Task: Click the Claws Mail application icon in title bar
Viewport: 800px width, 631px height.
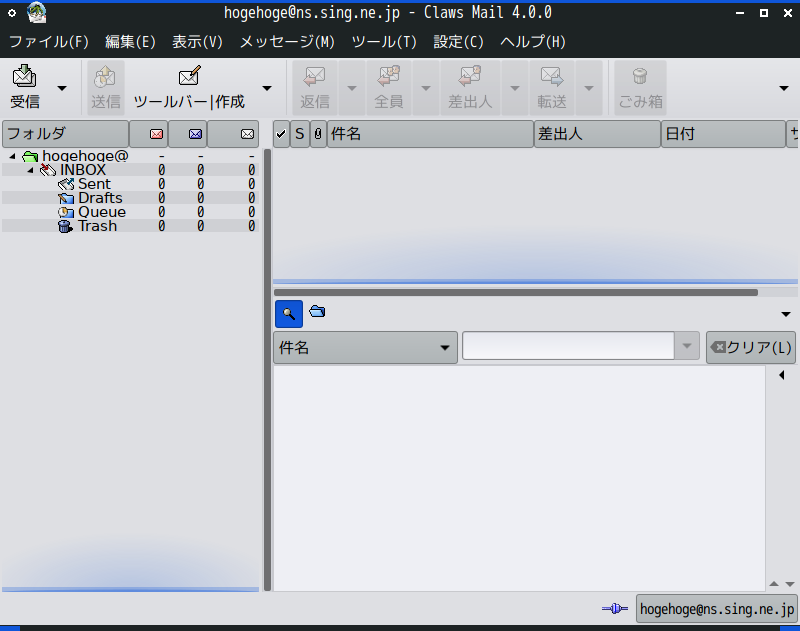Action: pyautogui.click(x=37, y=13)
